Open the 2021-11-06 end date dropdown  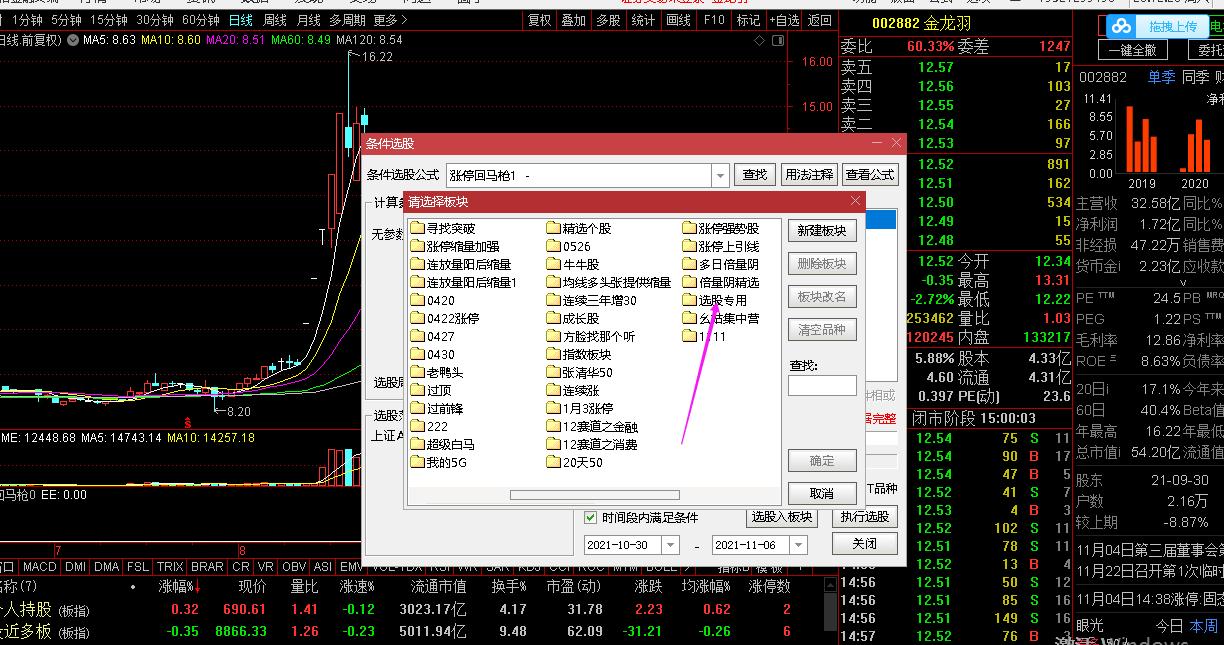click(797, 544)
